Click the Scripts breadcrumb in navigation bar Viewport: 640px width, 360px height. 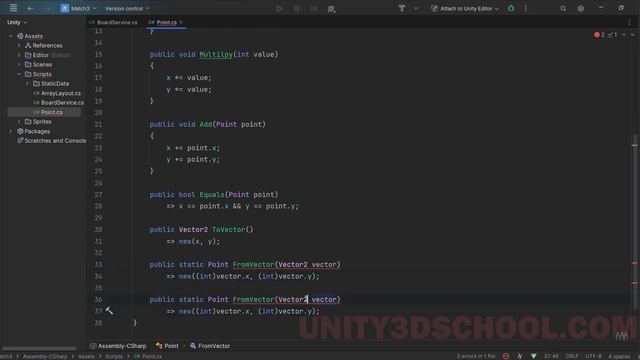[114, 356]
